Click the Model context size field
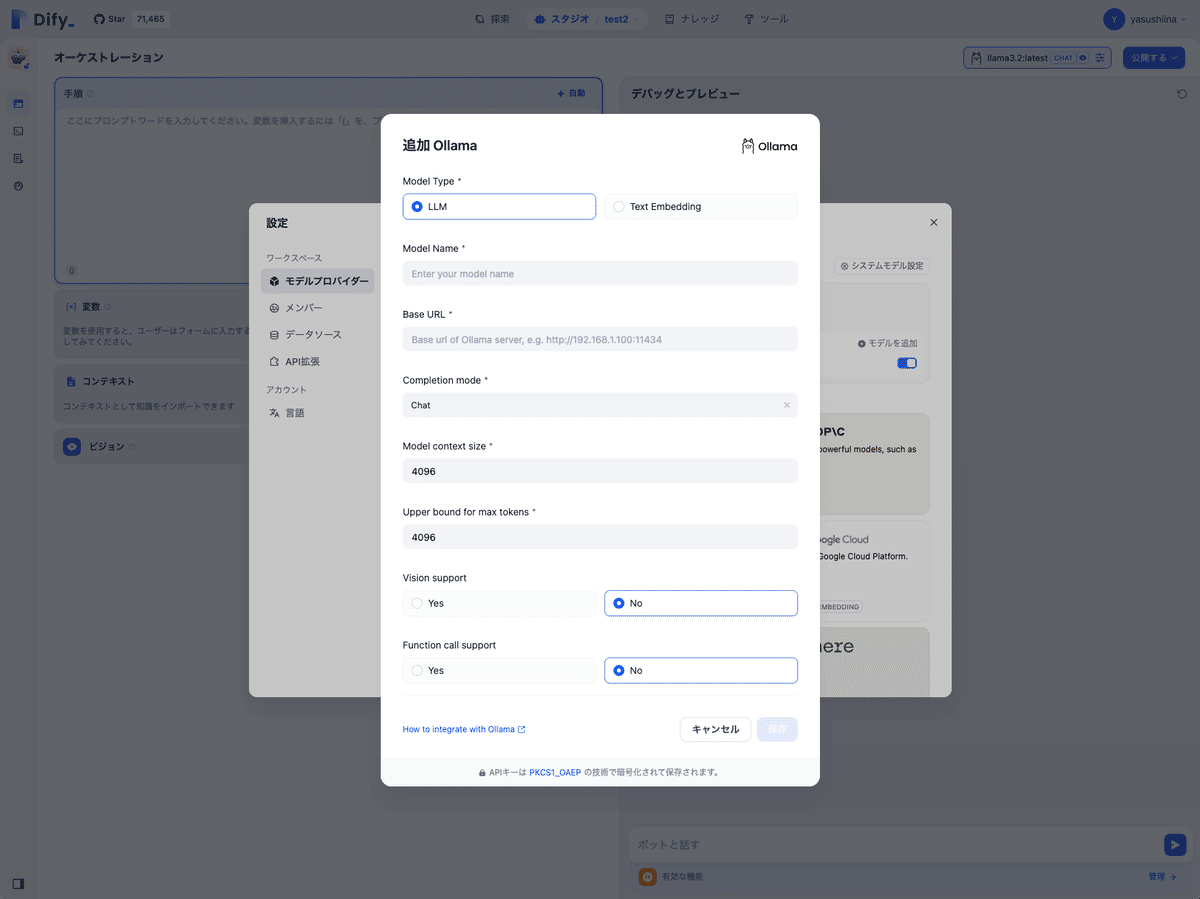The image size is (1200, 899). coord(600,471)
